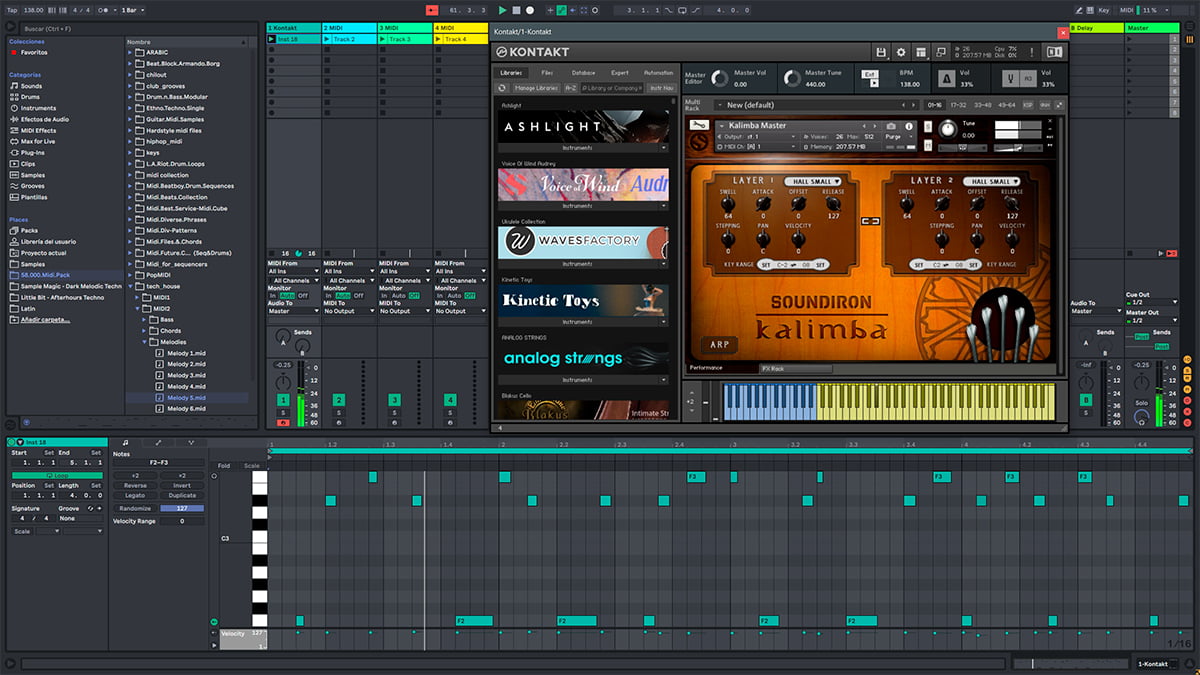
Task: Toggle the layer link icon between layers
Action: point(870,221)
